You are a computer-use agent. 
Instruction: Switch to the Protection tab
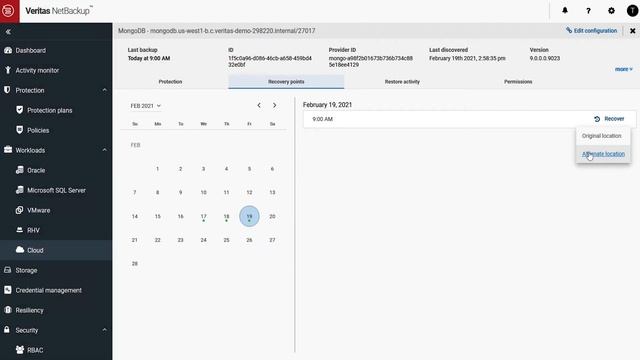pyautogui.click(x=170, y=82)
